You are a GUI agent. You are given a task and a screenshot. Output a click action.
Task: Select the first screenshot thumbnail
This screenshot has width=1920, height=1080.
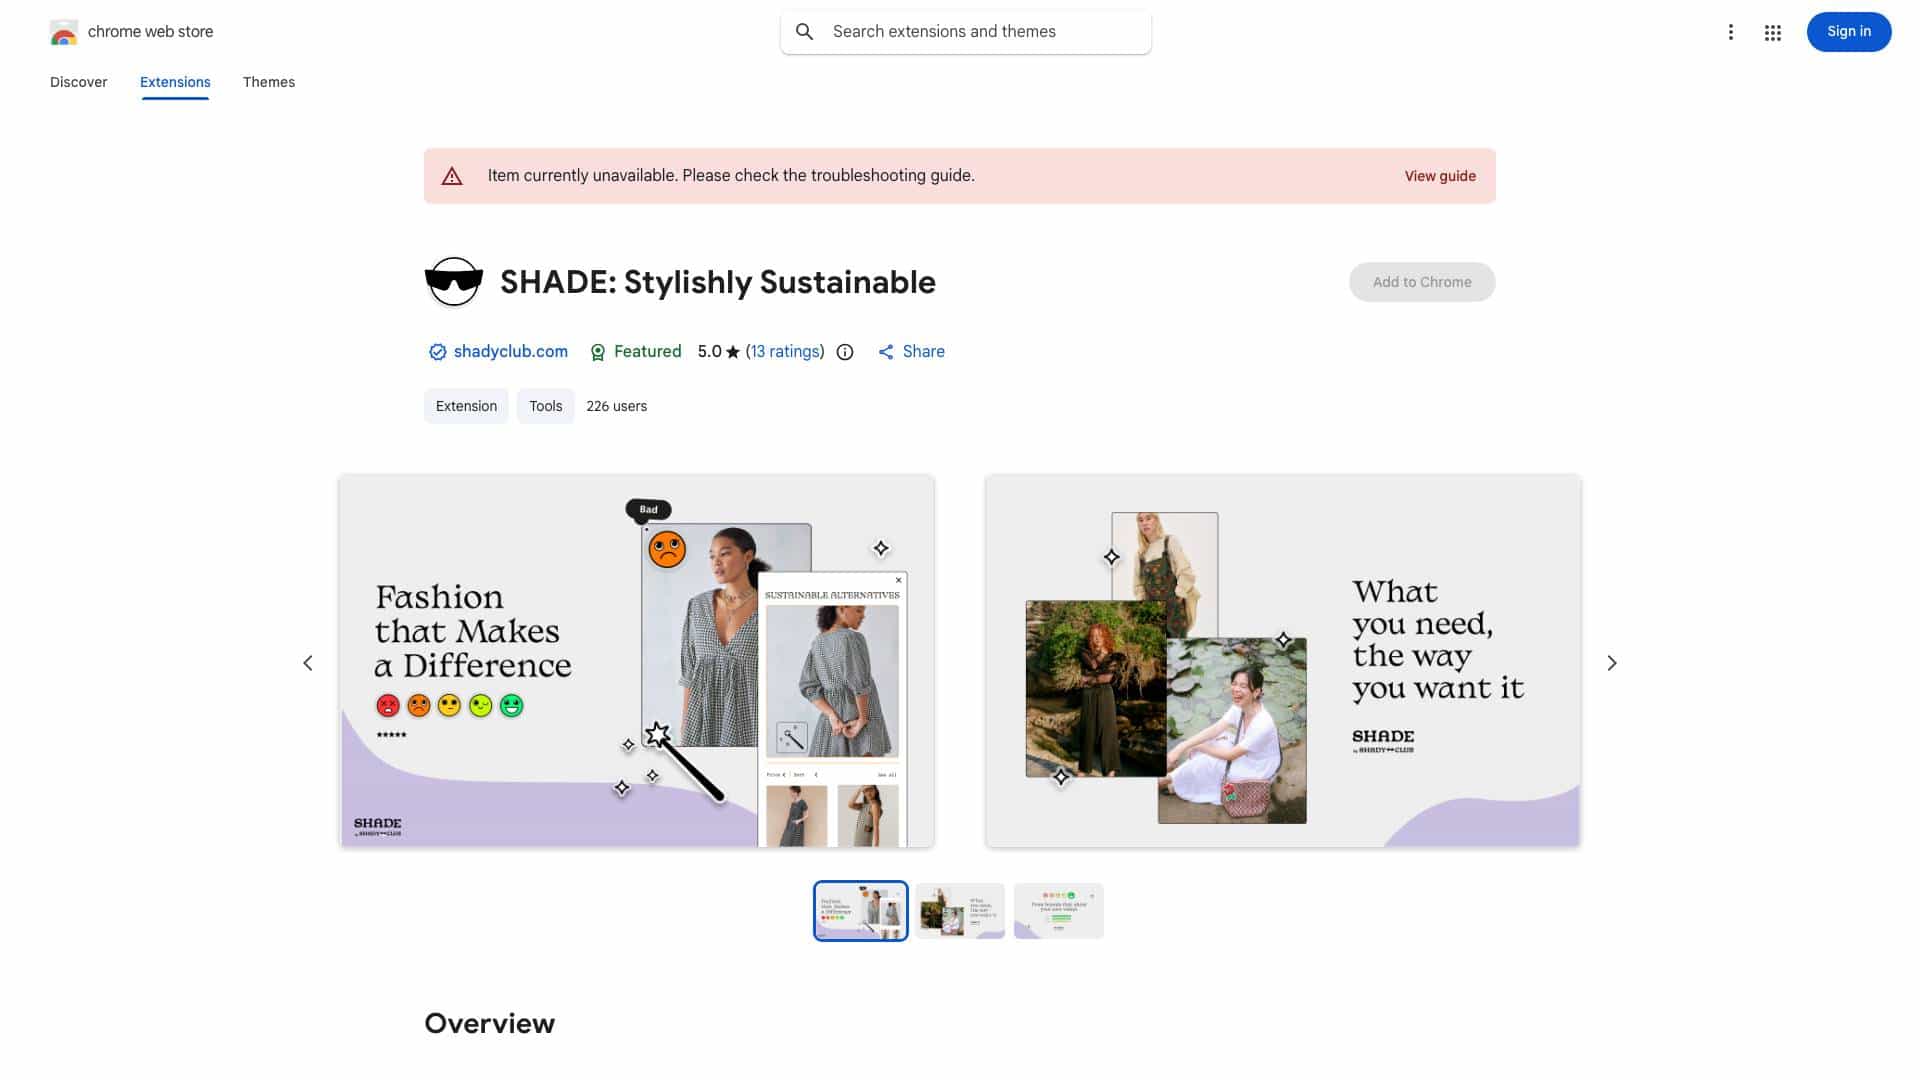(x=860, y=911)
